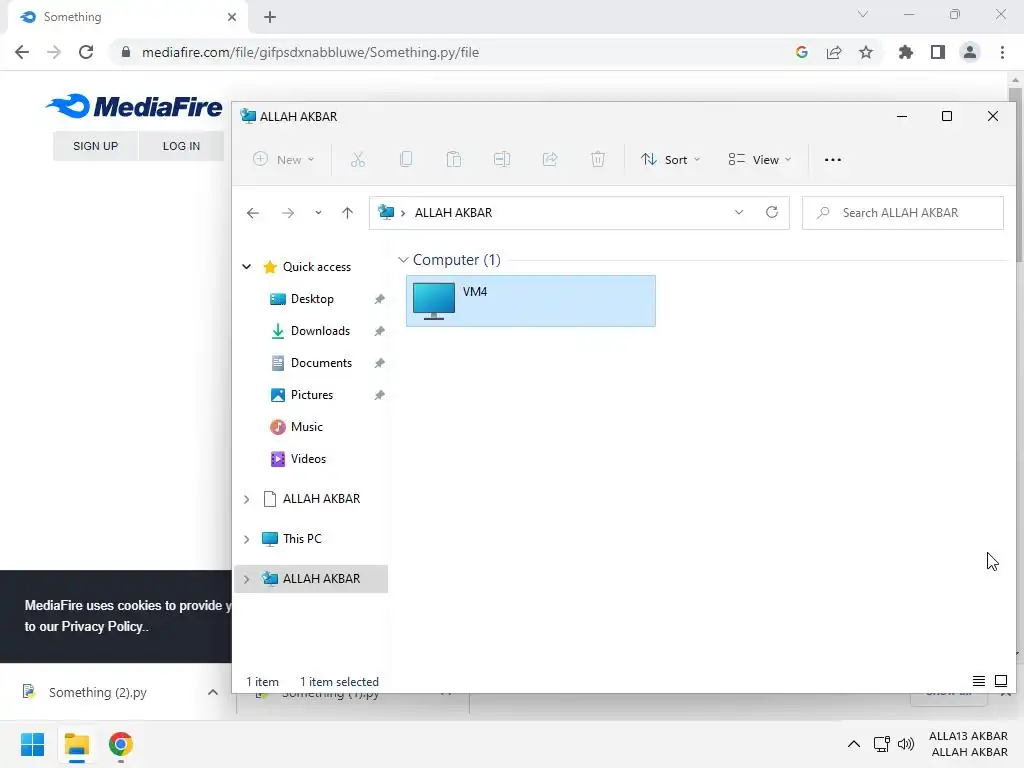Open recent locations dropdown beside forward arrow
Viewport: 1024px width, 768px height.
tap(318, 213)
